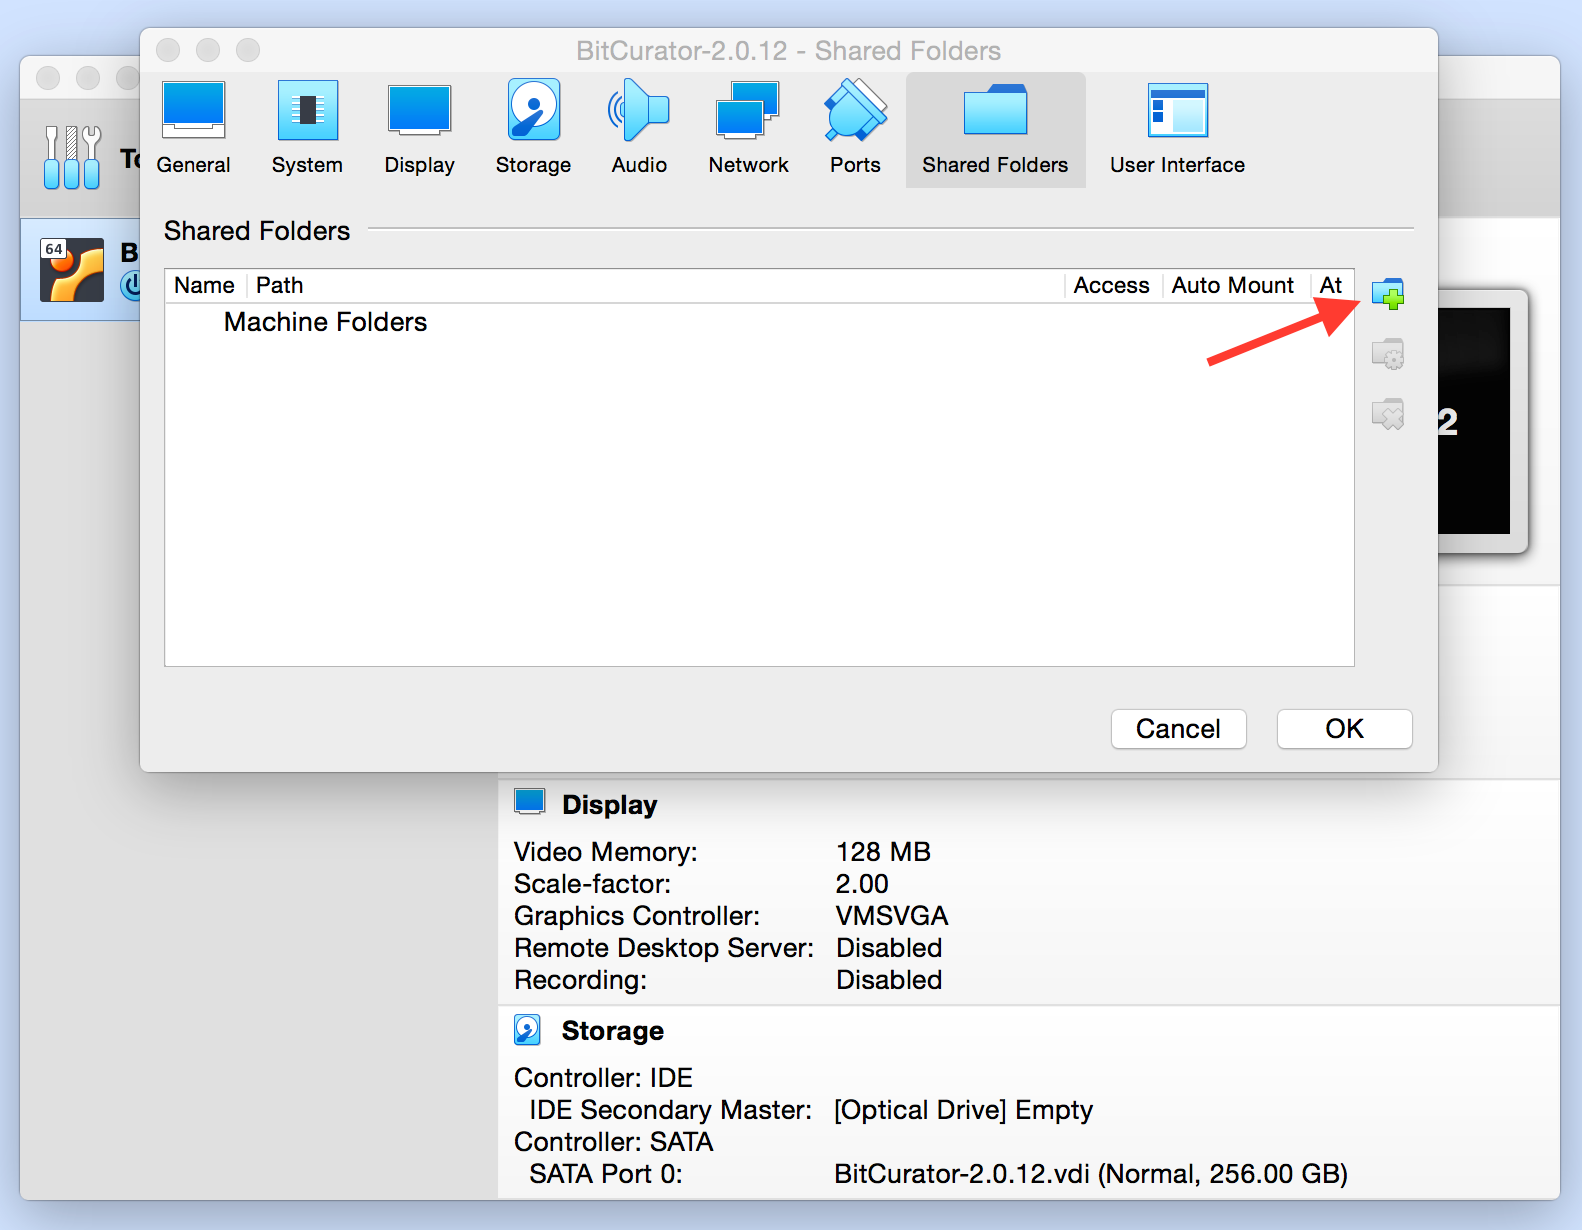
Task: Open the General settings icon
Action: coord(193,110)
